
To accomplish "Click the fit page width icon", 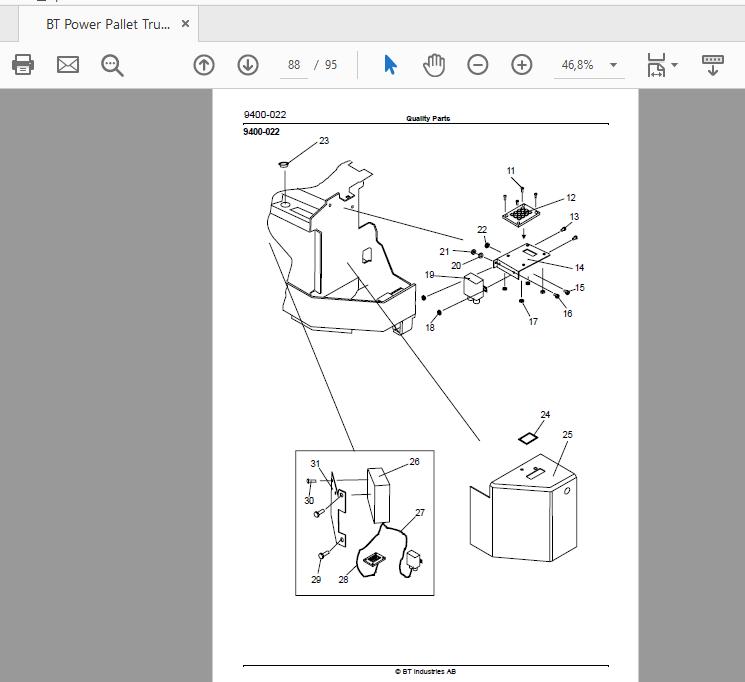I will [x=656, y=65].
